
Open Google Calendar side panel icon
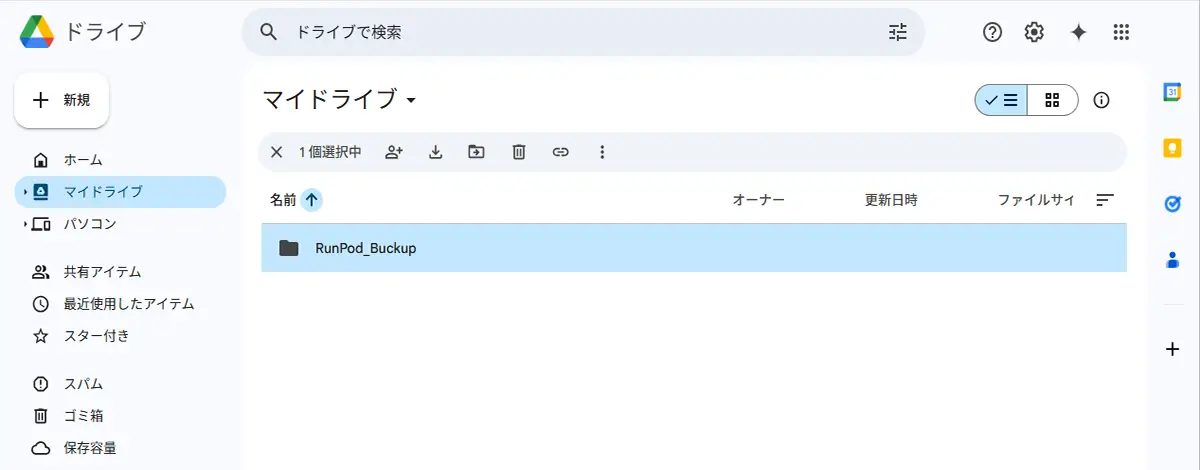coord(1172,92)
